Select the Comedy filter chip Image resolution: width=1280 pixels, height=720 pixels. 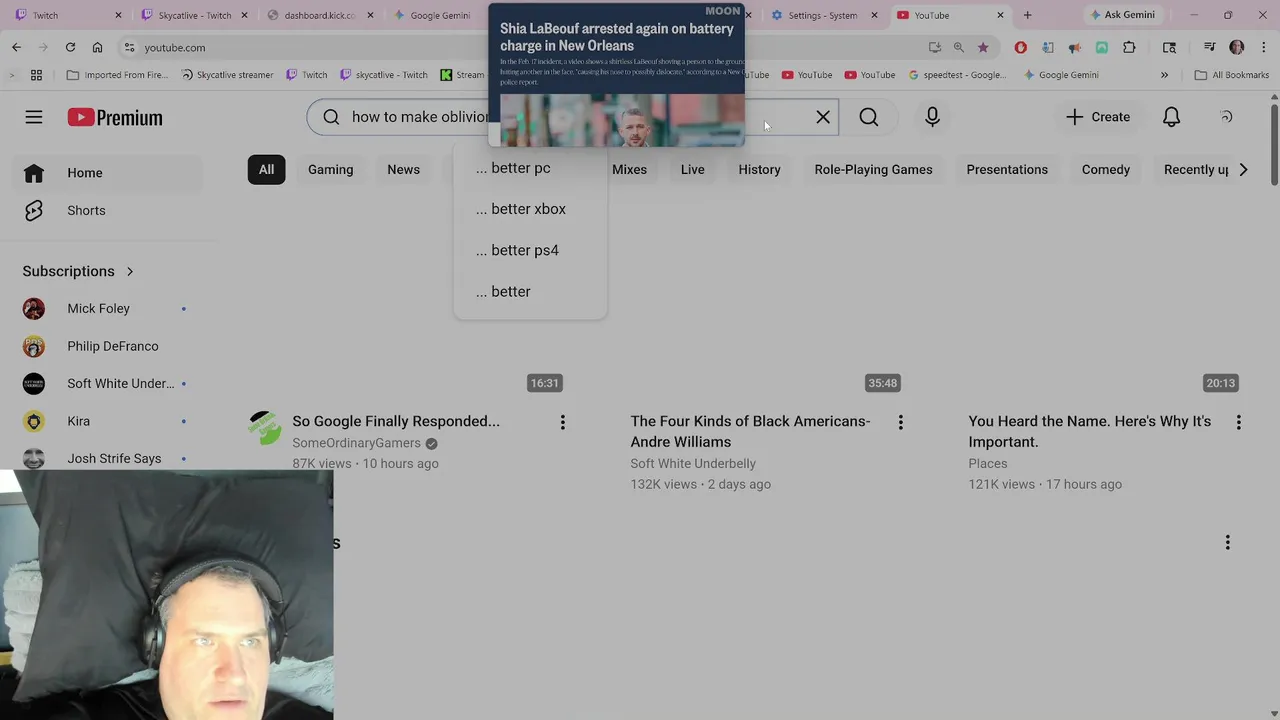click(x=1105, y=169)
